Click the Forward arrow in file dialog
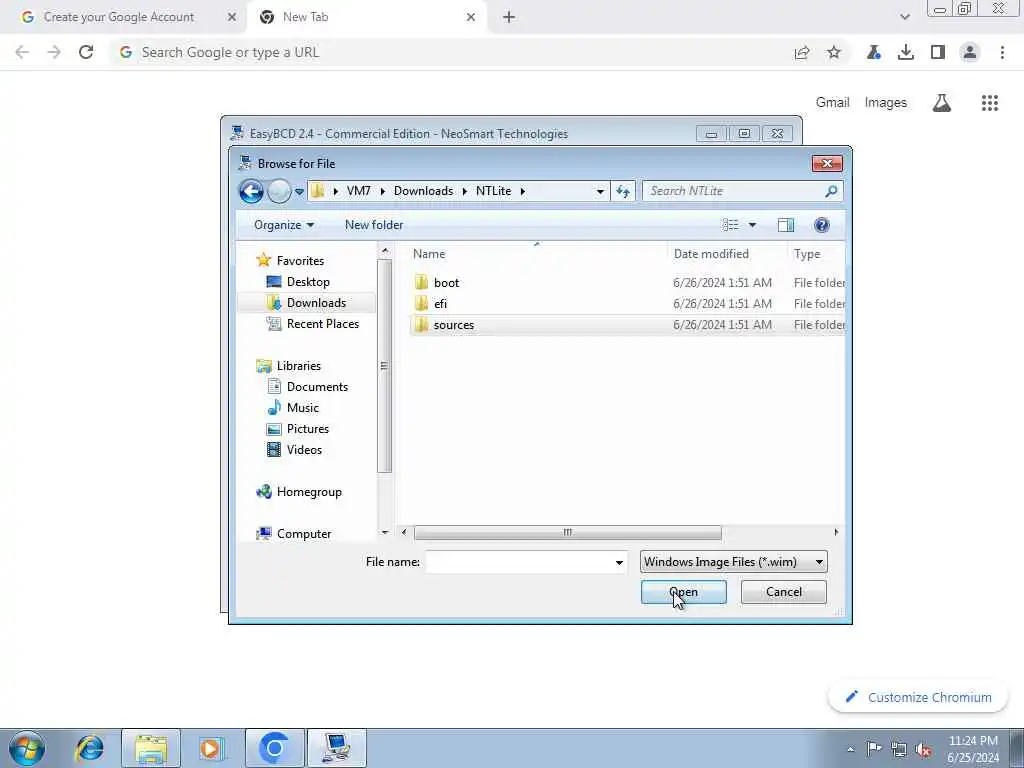The width and height of the screenshot is (1024, 768). [280, 191]
